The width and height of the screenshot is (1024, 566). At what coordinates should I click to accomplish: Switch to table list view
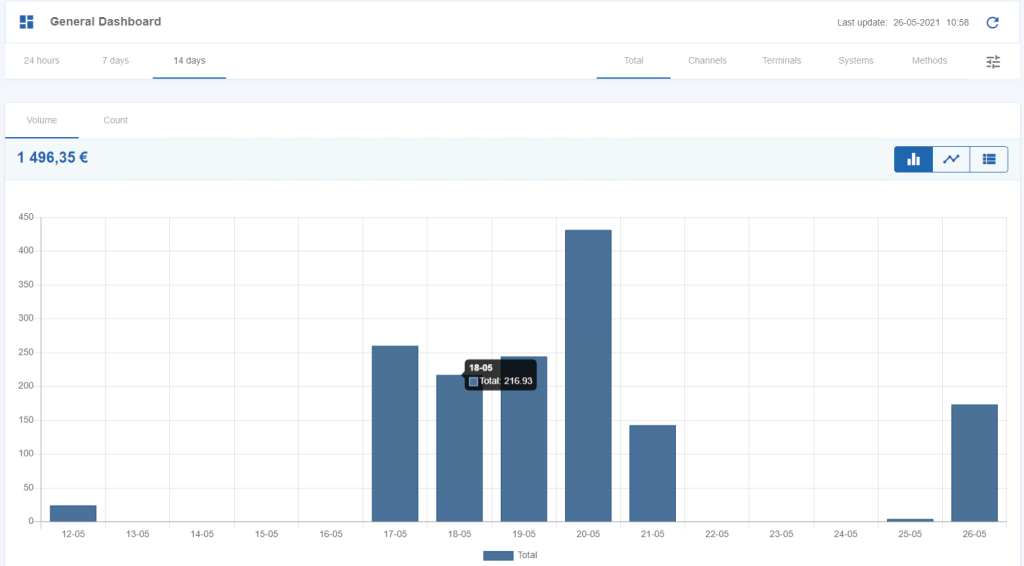click(989, 159)
